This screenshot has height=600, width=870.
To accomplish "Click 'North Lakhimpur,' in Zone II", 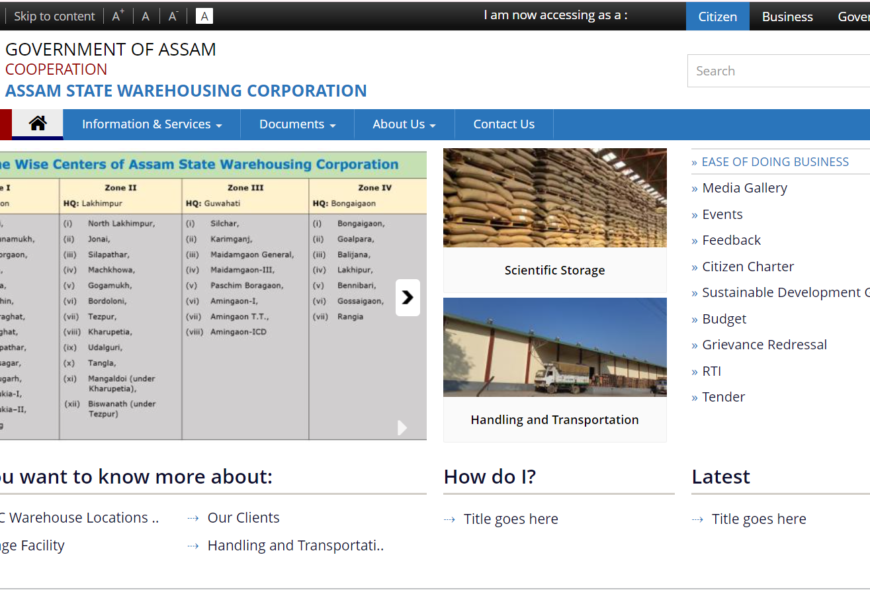I will point(121,223).
